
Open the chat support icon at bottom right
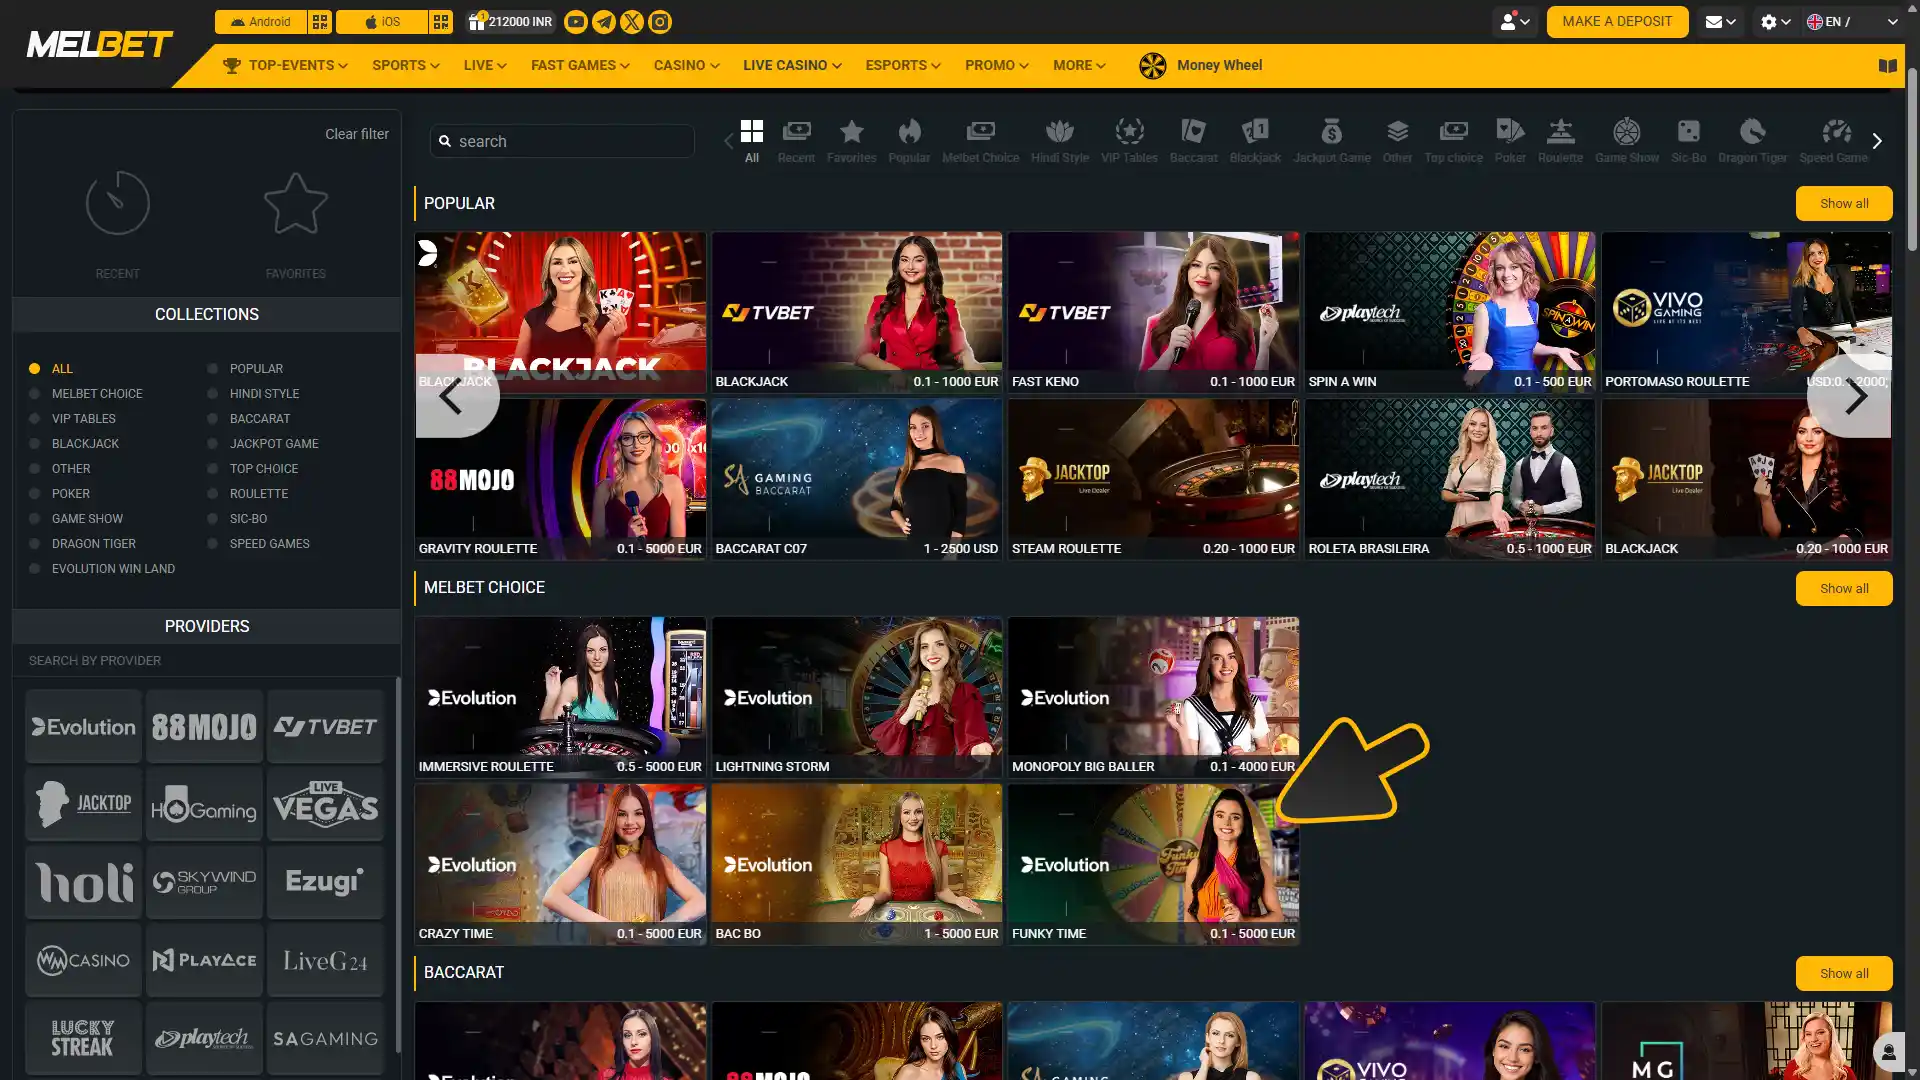(1888, 1052)
